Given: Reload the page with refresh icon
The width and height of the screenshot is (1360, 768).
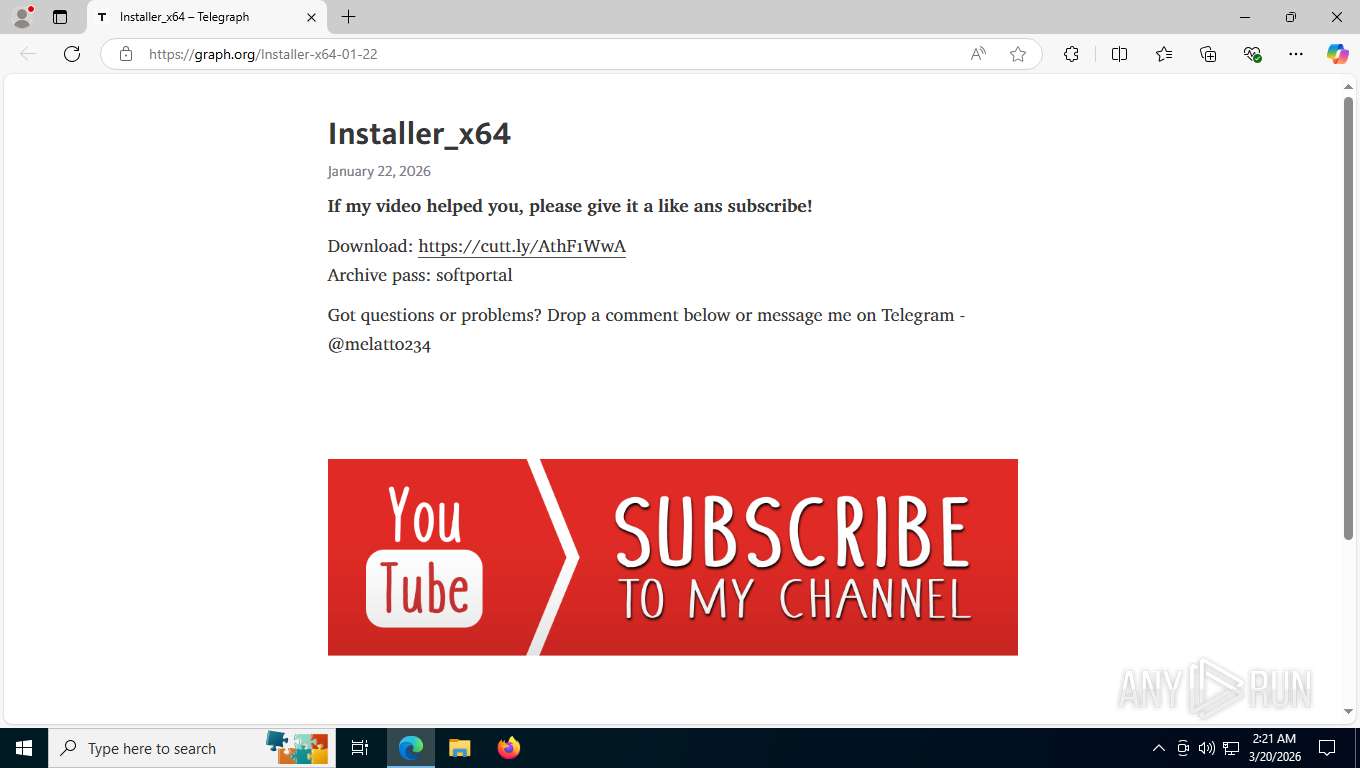Looking at the screenshot, I should pos(72,54).
